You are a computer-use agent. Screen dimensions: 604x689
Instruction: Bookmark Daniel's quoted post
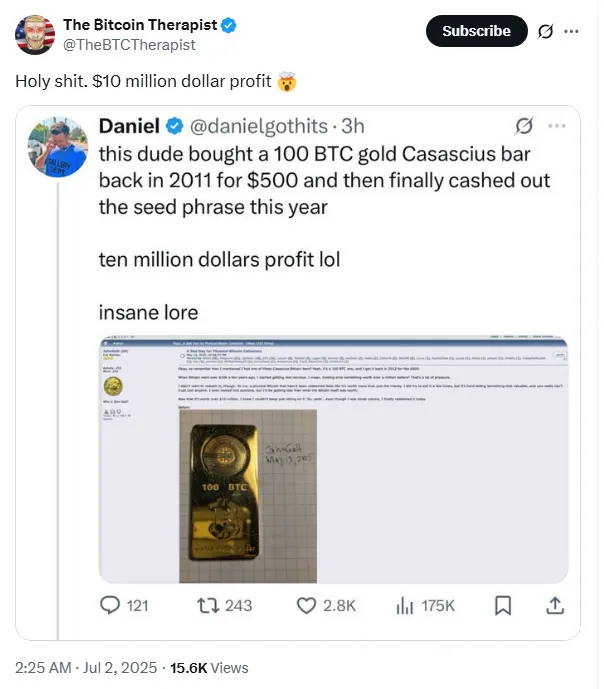pyautogui.click(x=504, y=606)
